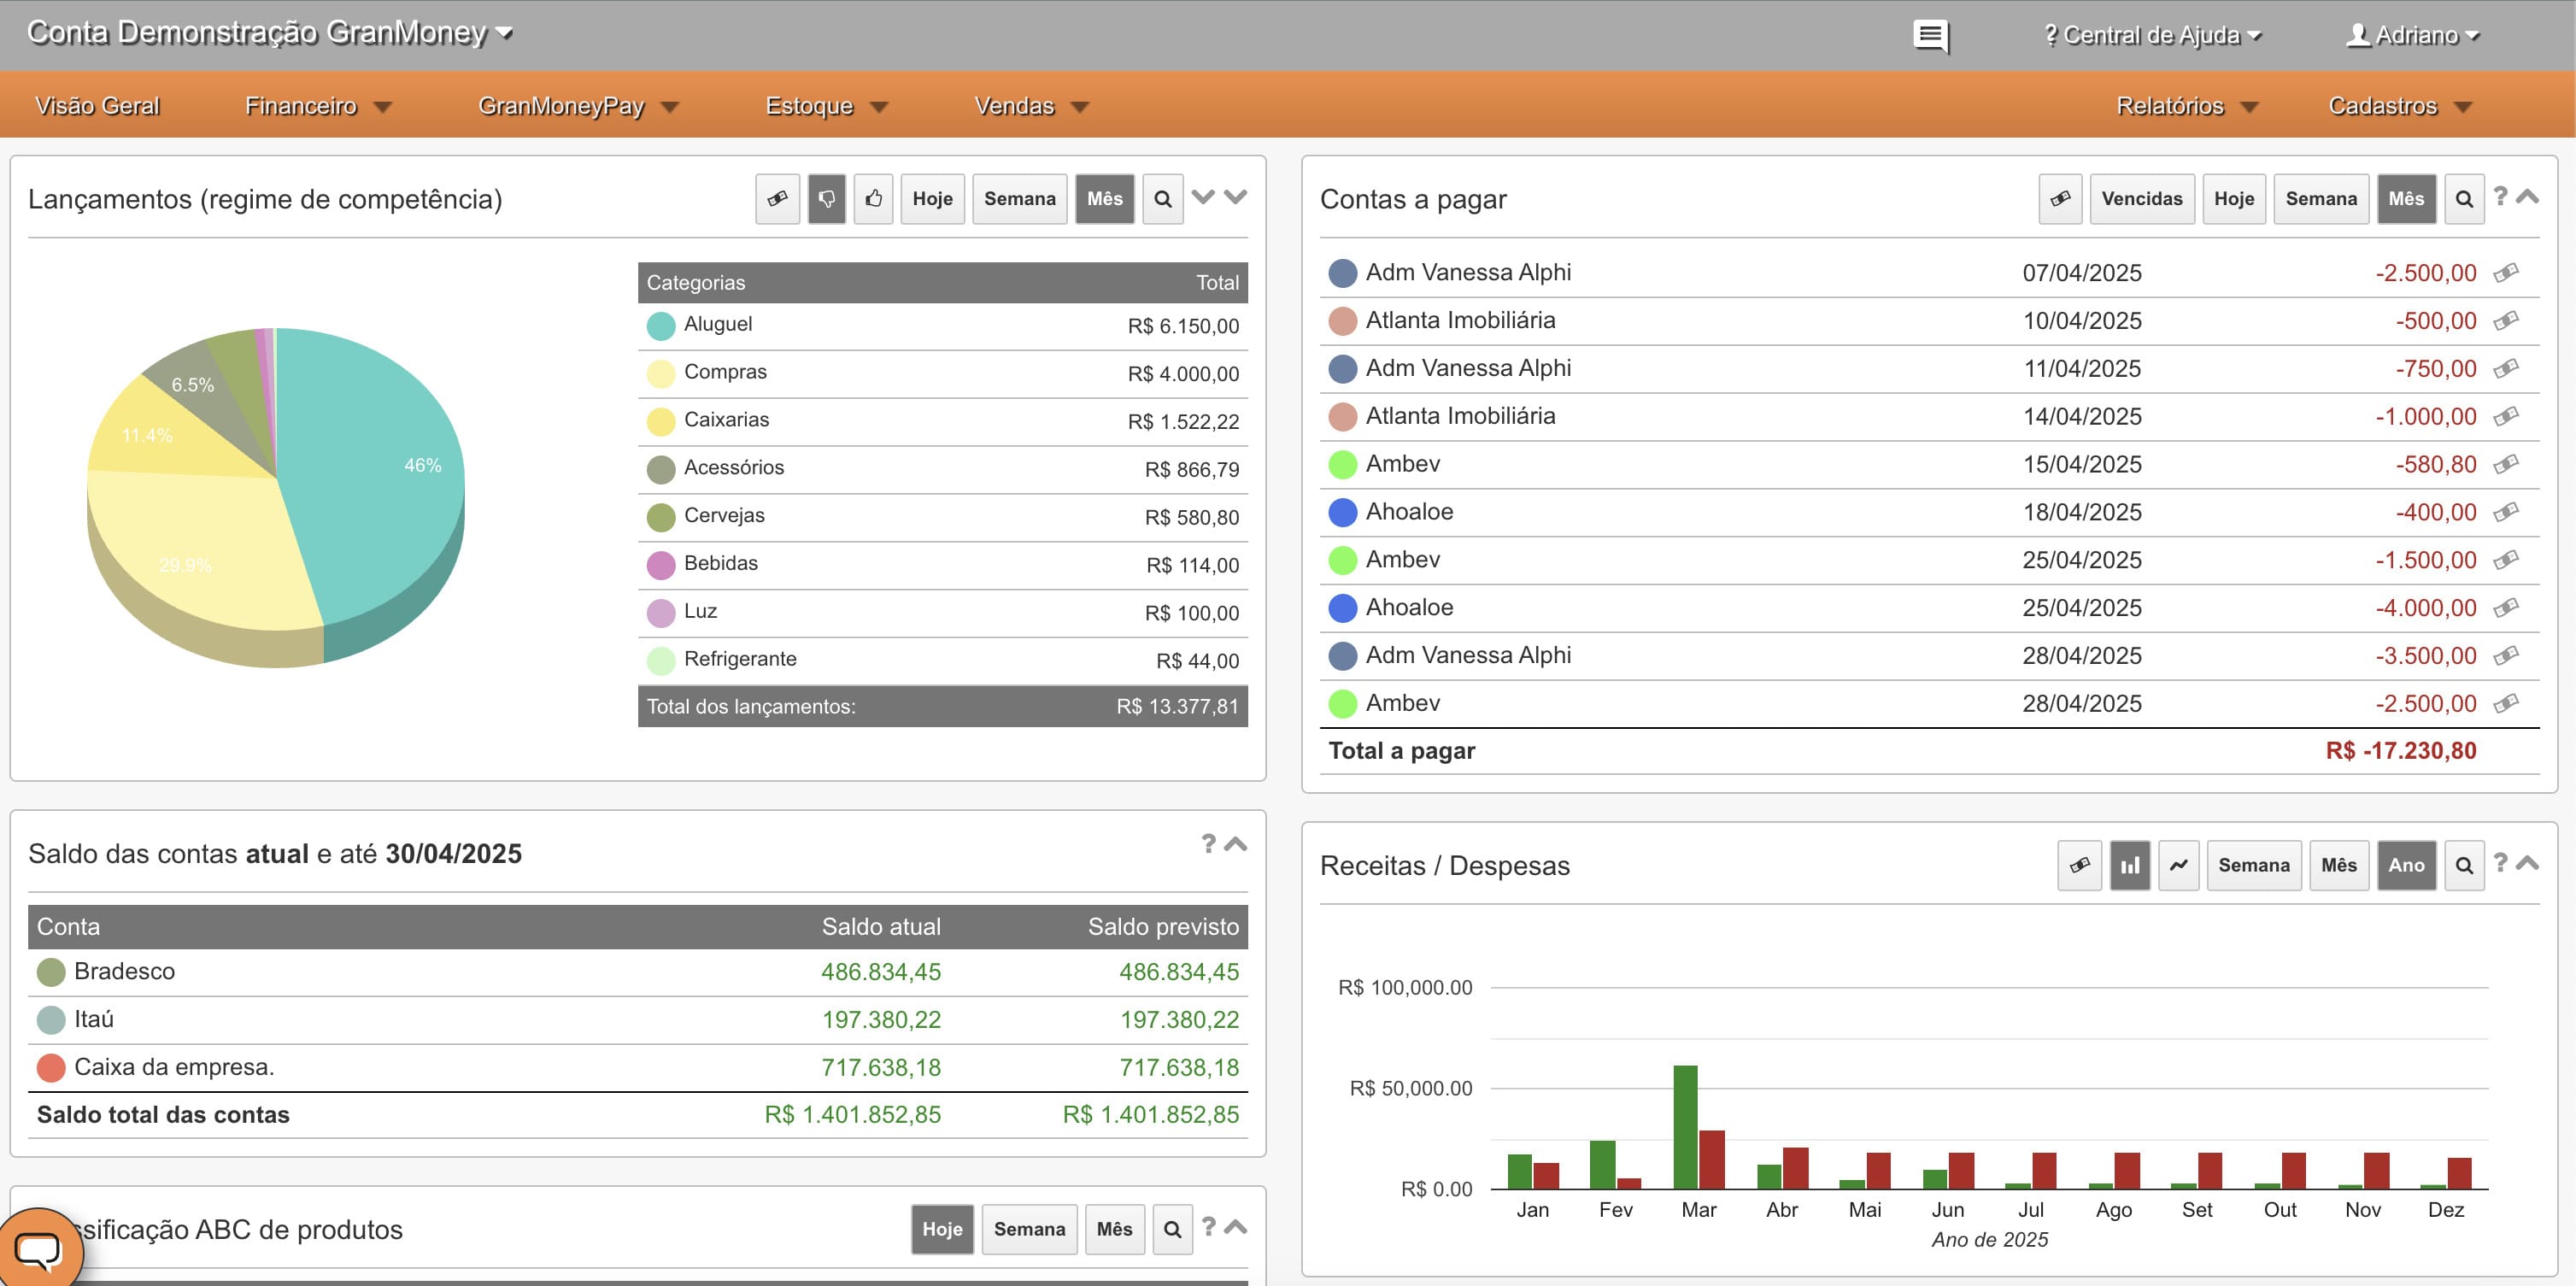Set Receitas / Despesas period to Ano
Image resolution: width=2576 pixels, height=1286 pixels.
click(x=2406, y=866)
